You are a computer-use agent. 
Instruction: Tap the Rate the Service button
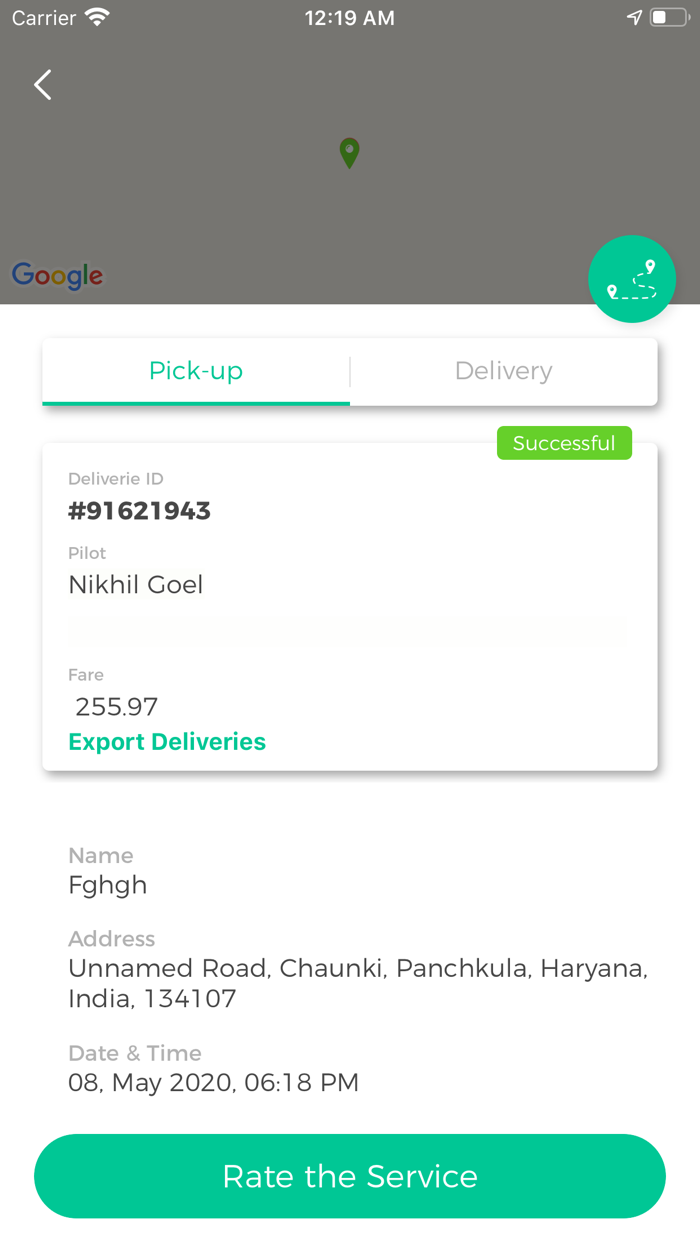click(349, 1176)
